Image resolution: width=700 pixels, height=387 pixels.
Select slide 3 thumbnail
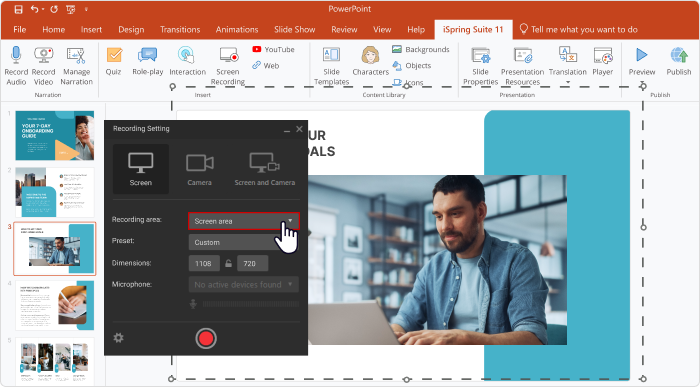55,249
